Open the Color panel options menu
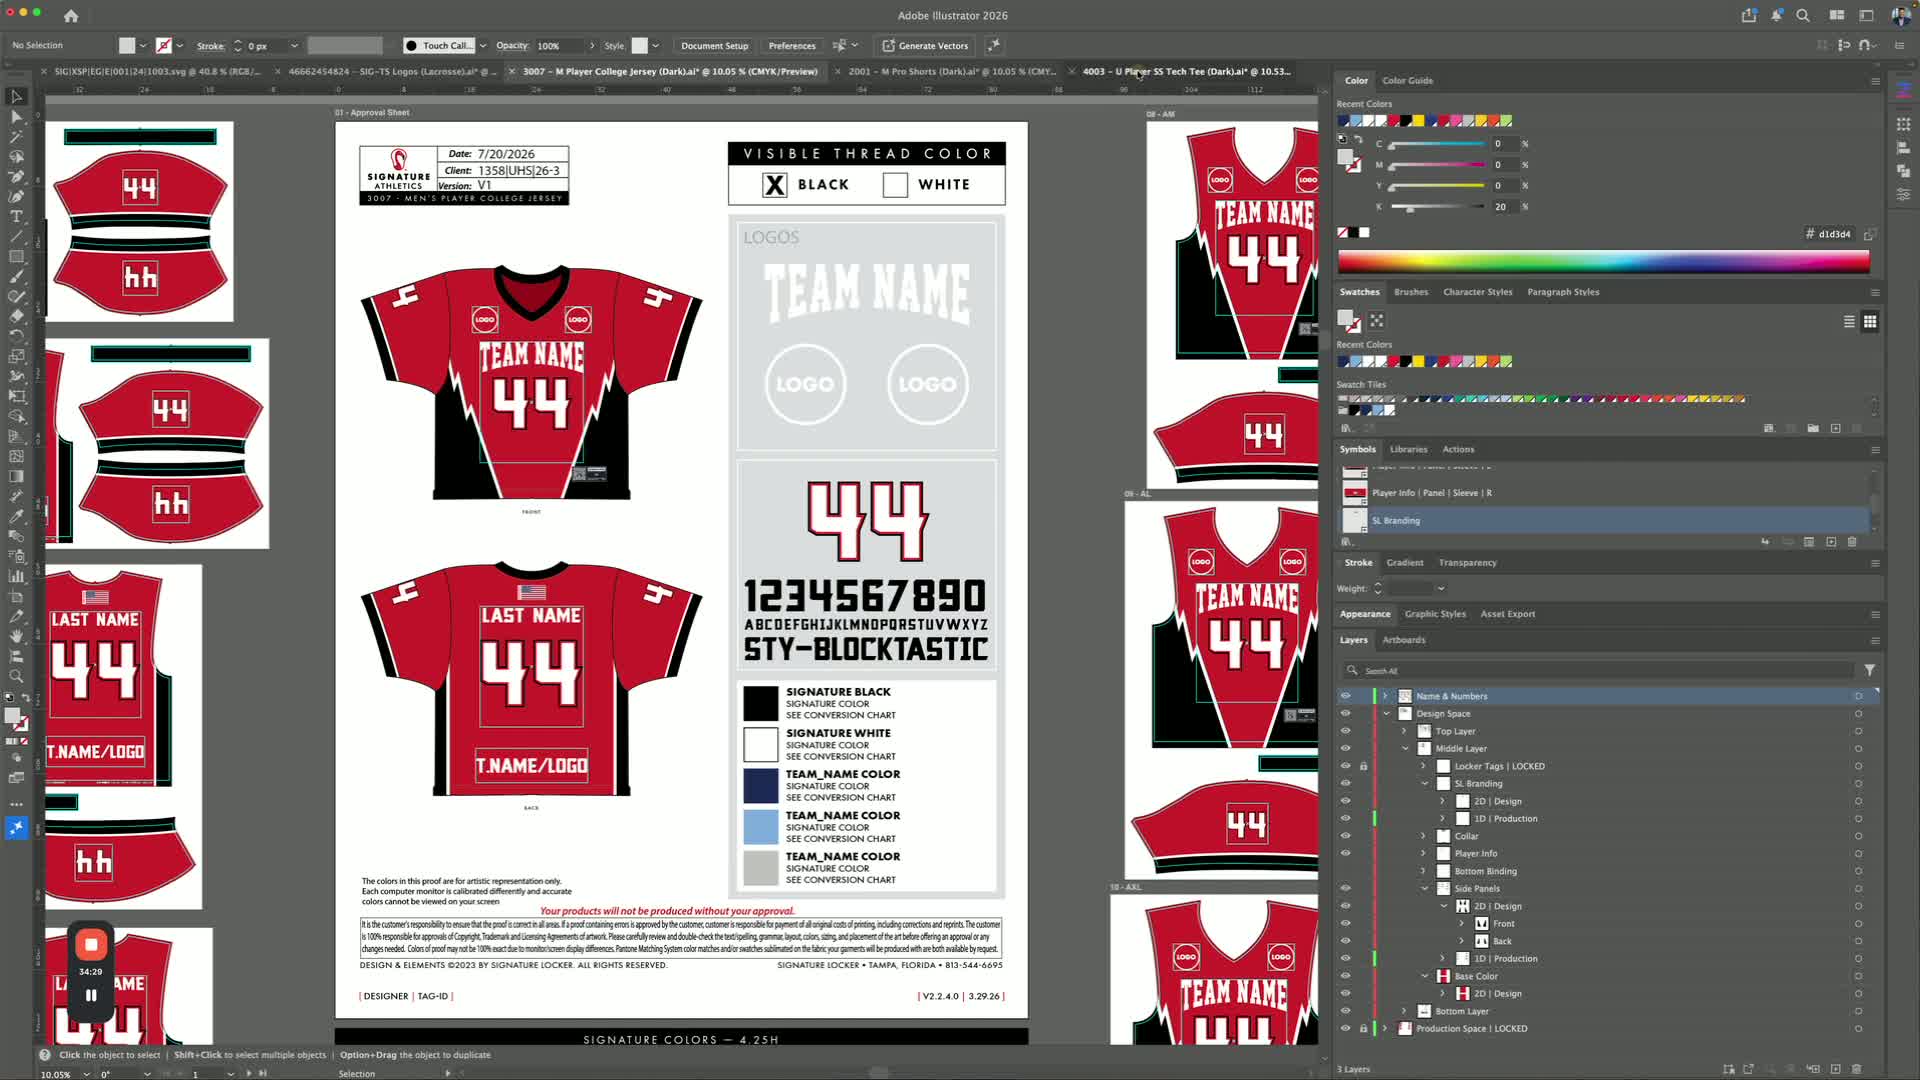The width and height of the screenshot is (1920, 1080). pyautogui.click(x=1875, y=81)
